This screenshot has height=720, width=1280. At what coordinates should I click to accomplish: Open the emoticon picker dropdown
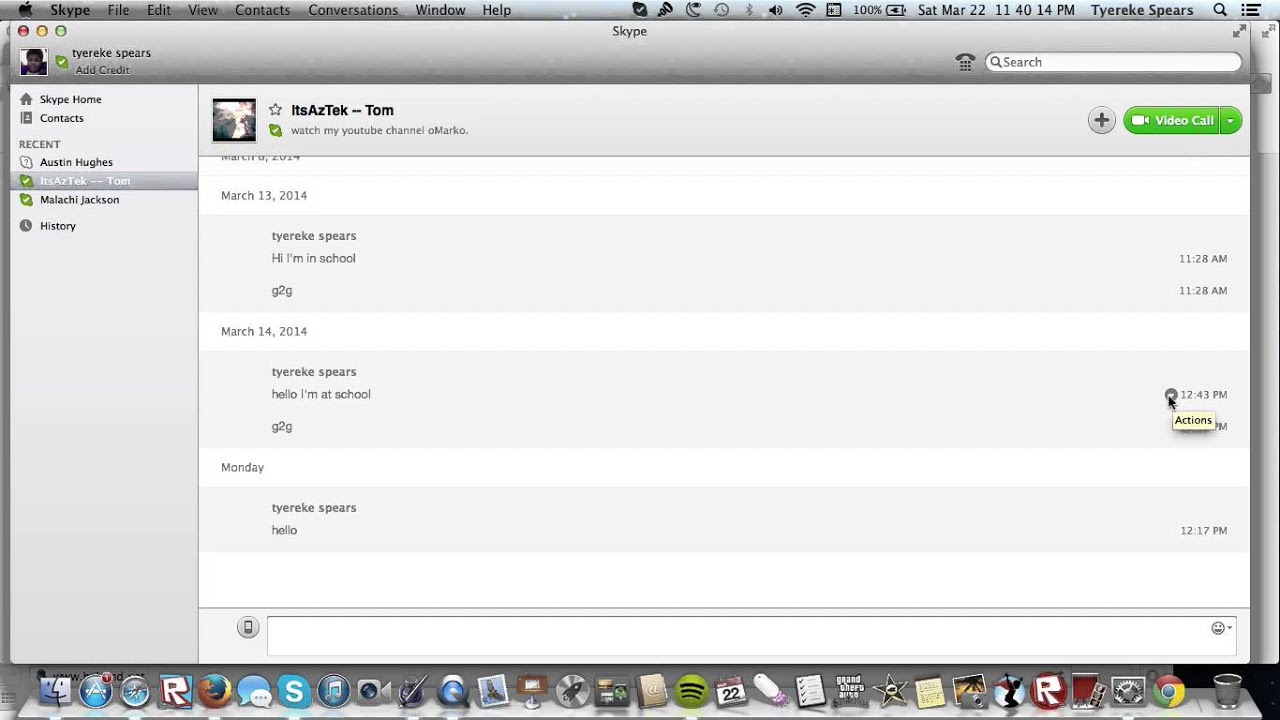[x=1222, y=628]
